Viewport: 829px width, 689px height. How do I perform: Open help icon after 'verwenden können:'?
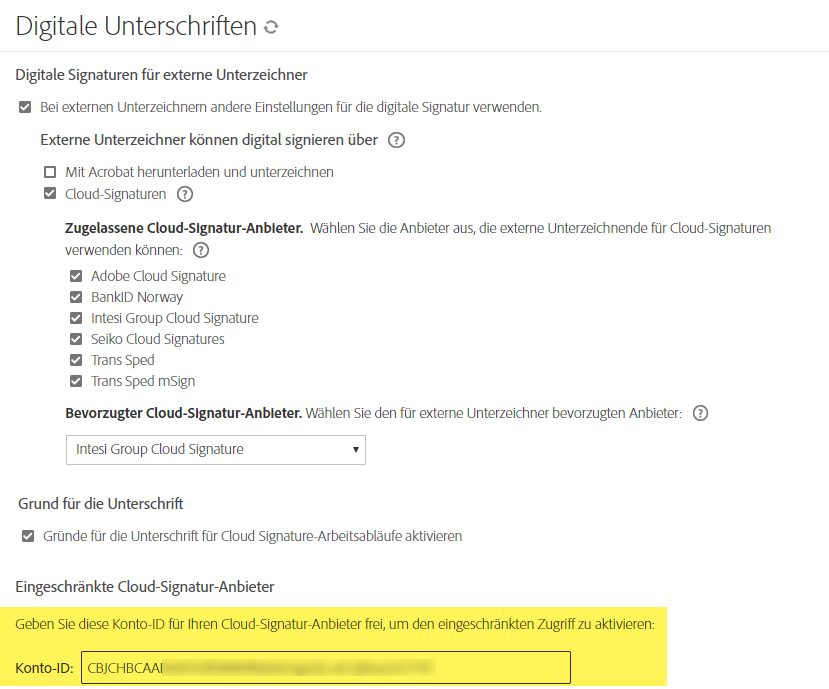pyautogui.click(x=200, y=250)
